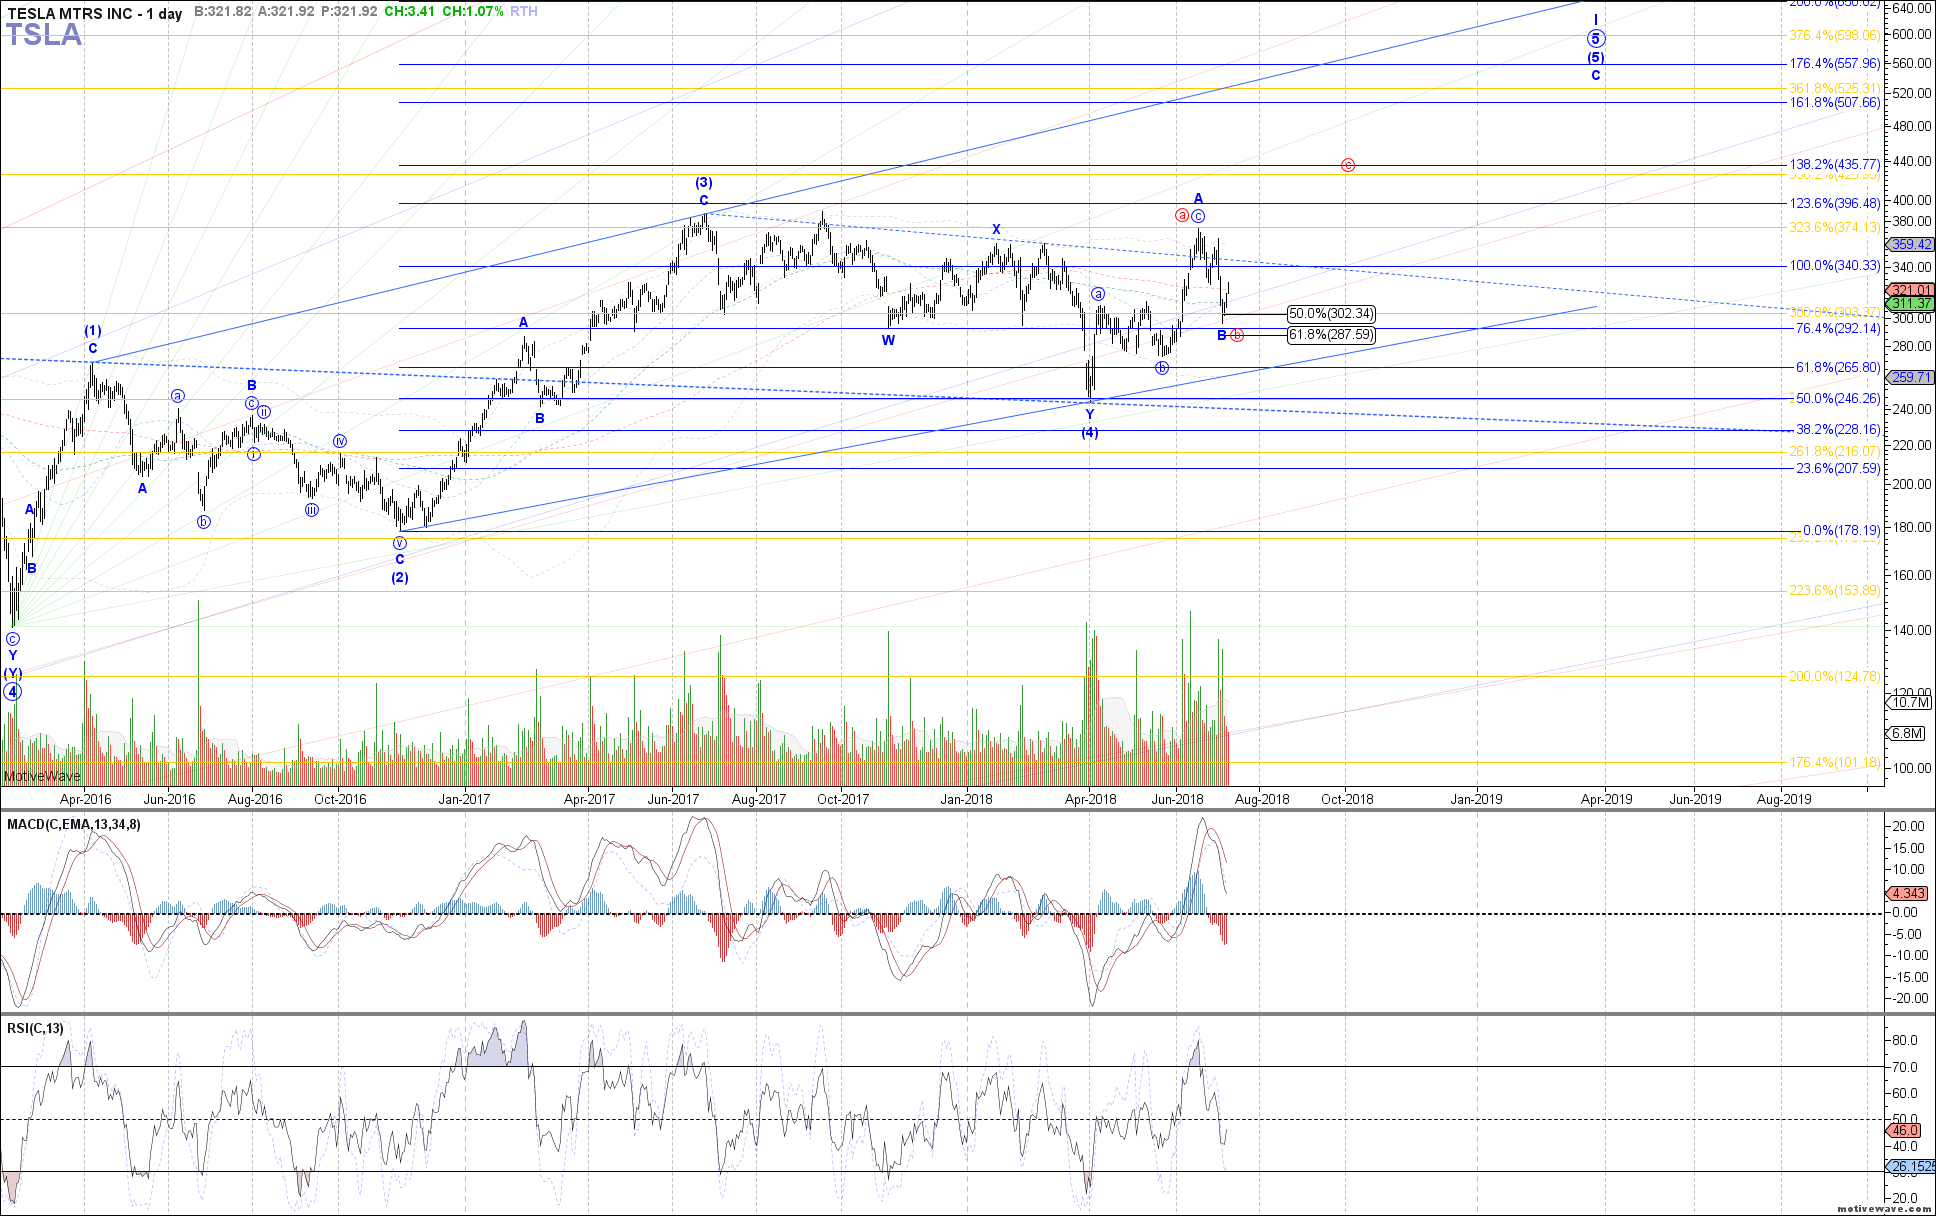Image resolution: width=1936 pixels, height=1216 pixels.
Task: Click the Aug-2018 date axis label
Action: 1263,799
